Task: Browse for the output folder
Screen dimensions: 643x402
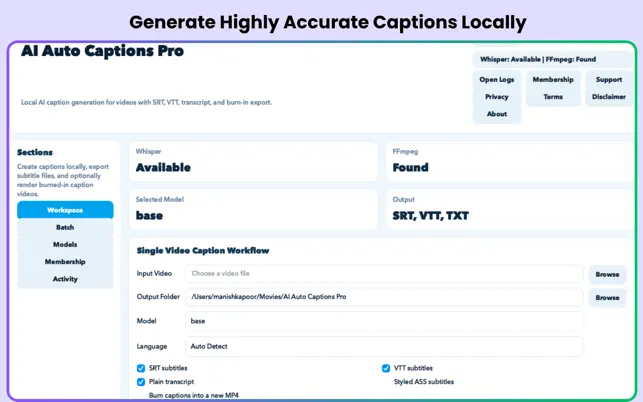Action: (607, 298)
